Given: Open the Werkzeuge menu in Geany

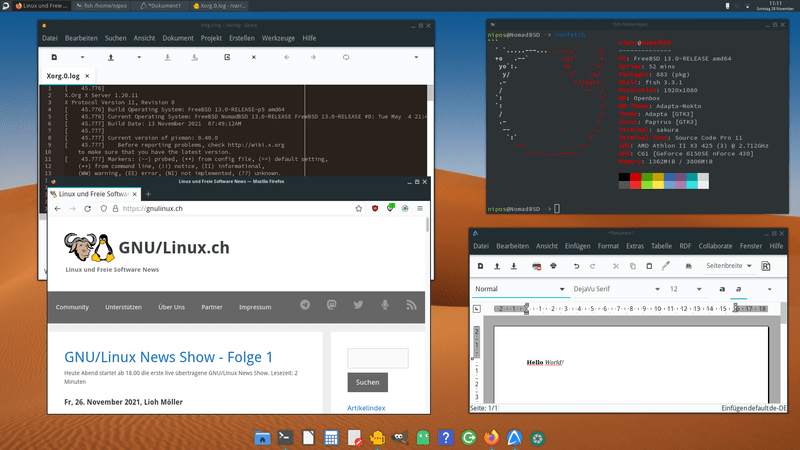Looking at the screenshot, I should [x=278, y=38].
